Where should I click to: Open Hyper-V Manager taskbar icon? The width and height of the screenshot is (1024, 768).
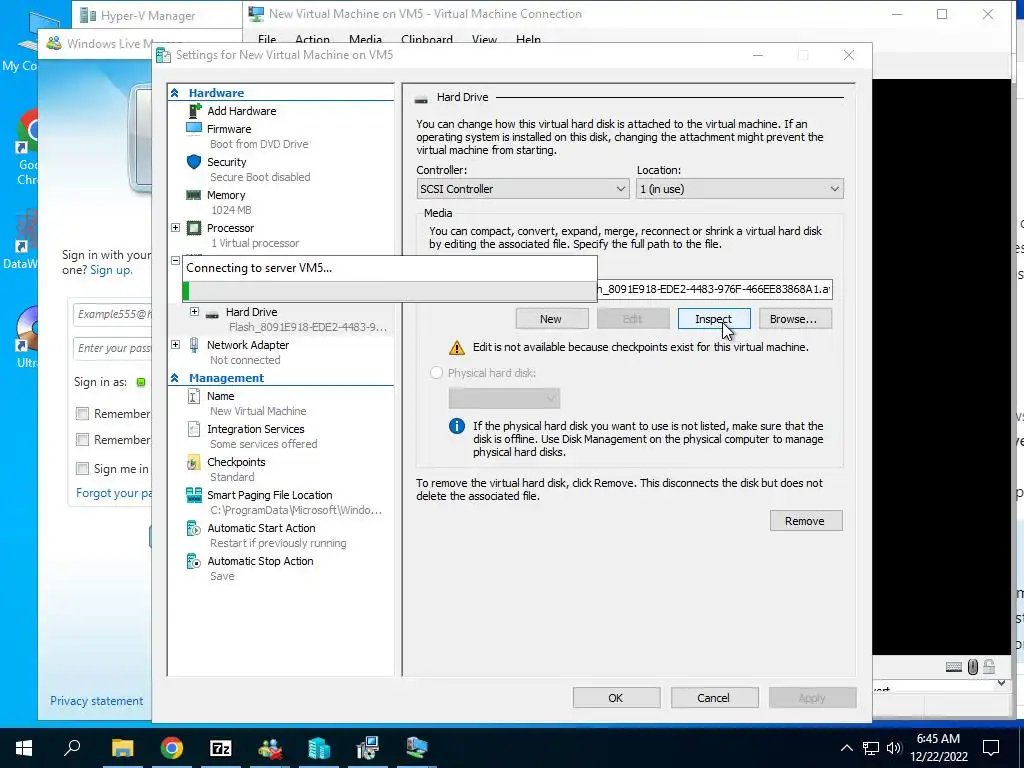(x=319, y=748)
